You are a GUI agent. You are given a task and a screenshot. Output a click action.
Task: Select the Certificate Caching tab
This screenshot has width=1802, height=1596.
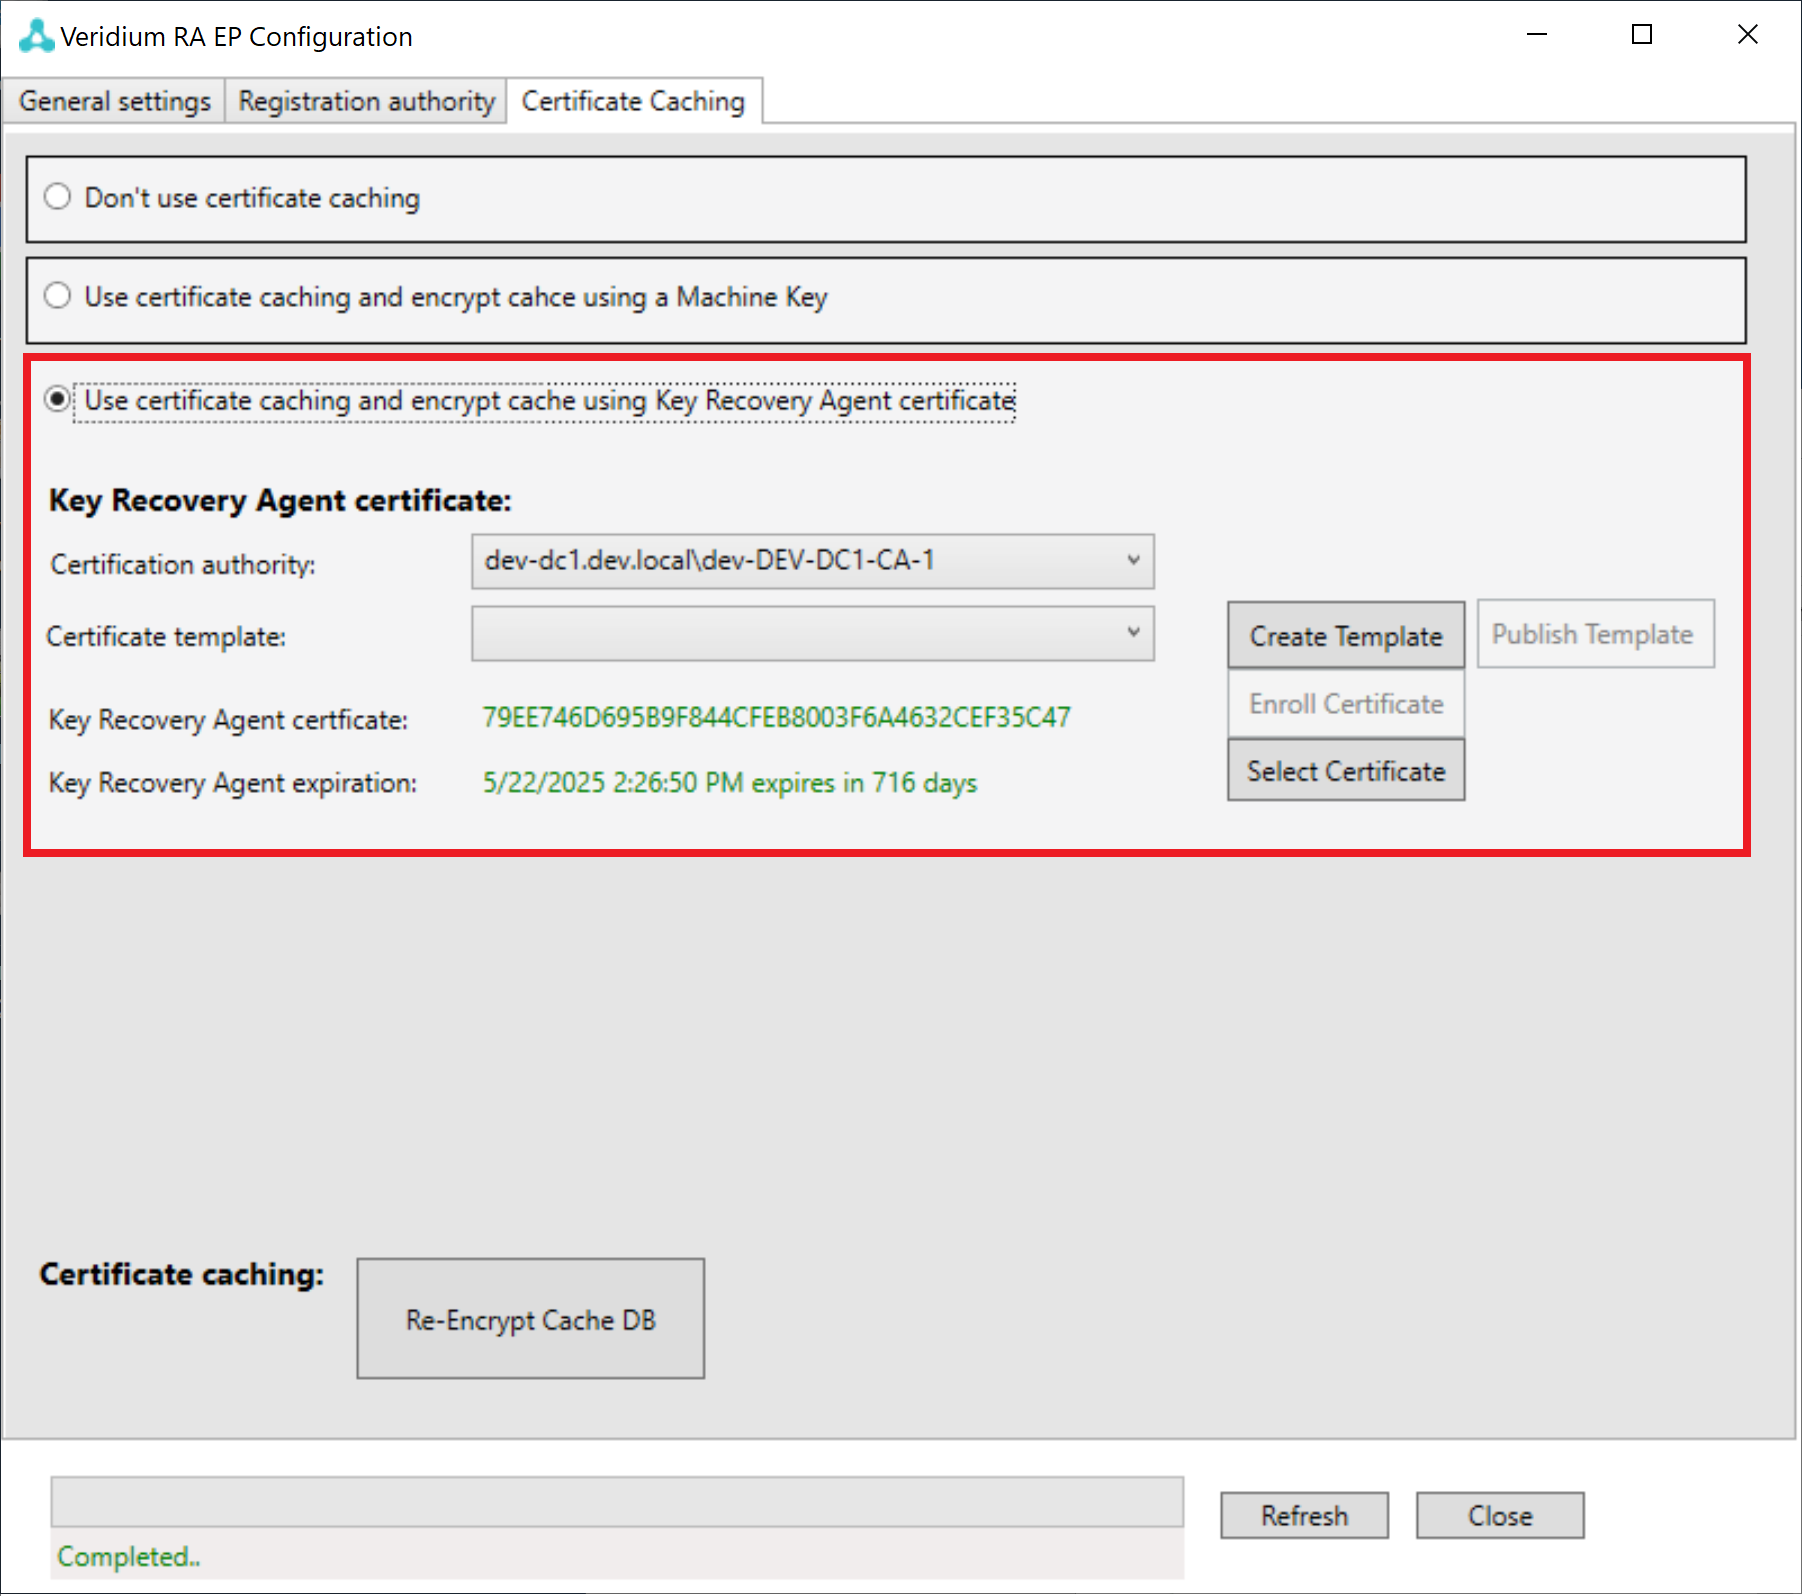(x=633, y=102)
